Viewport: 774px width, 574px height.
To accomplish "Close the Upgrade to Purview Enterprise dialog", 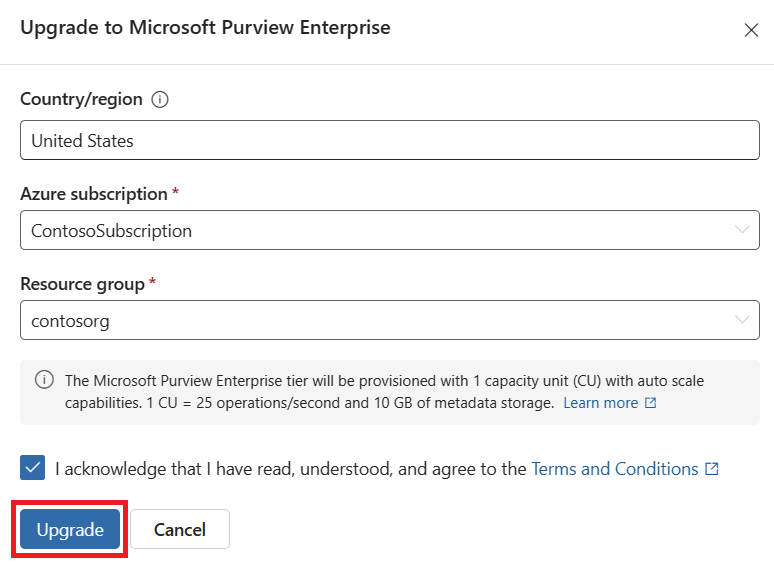I will (x=751, y=30).
